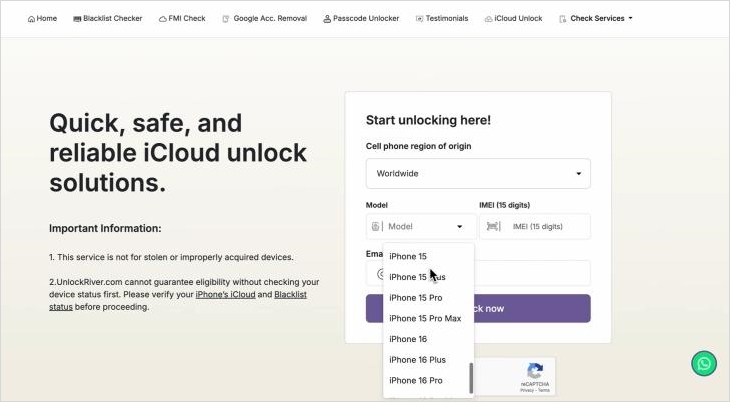Open WhatsApp chat floating button
The image size is (730, 402).
(704, 363)
